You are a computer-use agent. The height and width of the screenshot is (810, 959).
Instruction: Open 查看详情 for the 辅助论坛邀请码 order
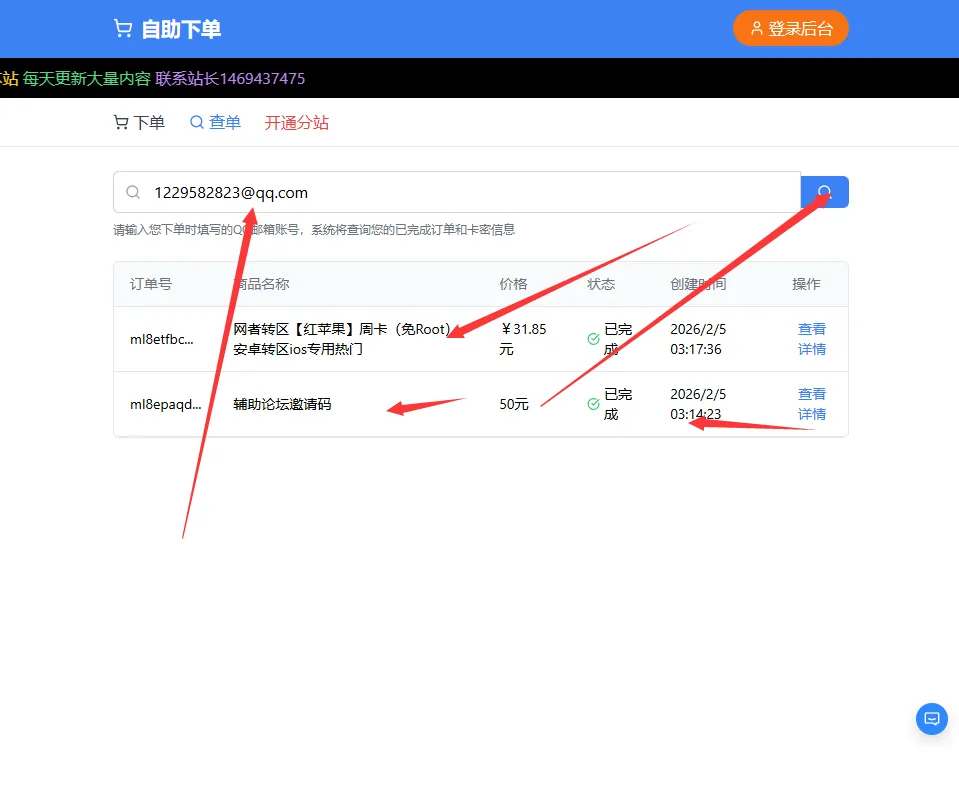point(812,404)
